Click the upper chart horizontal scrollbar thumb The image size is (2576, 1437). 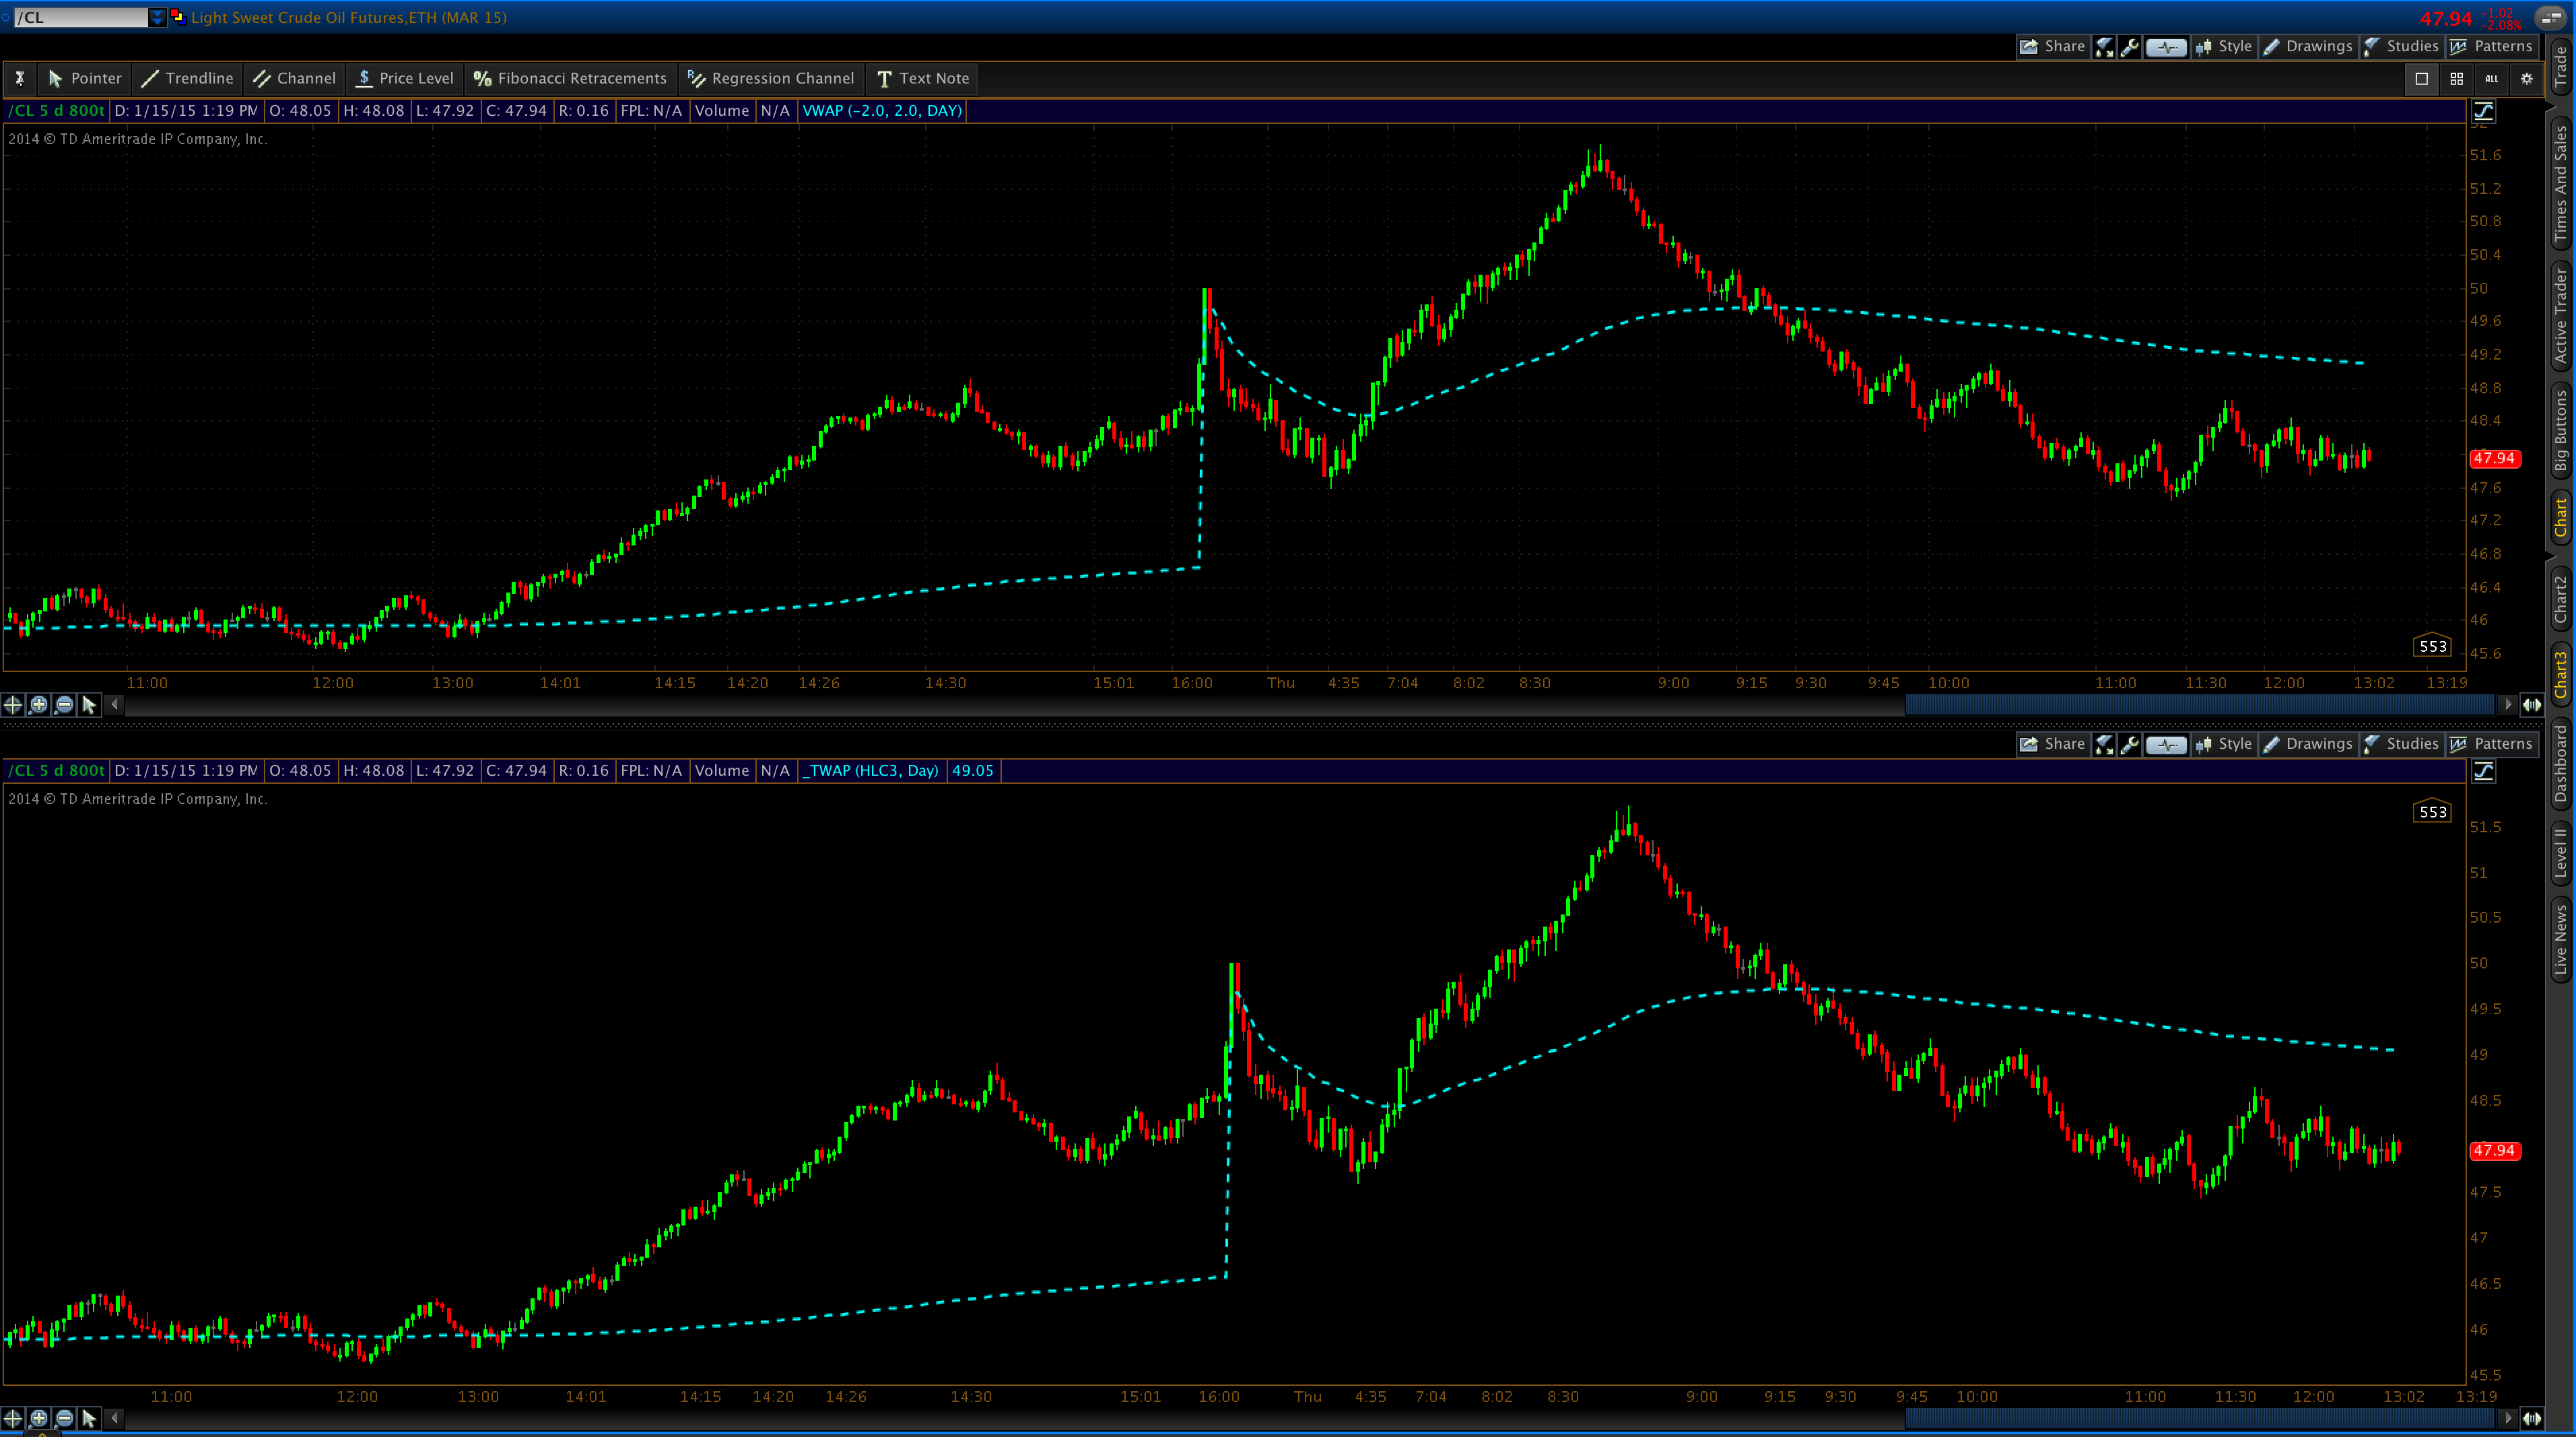click(x=2199, y=705)
